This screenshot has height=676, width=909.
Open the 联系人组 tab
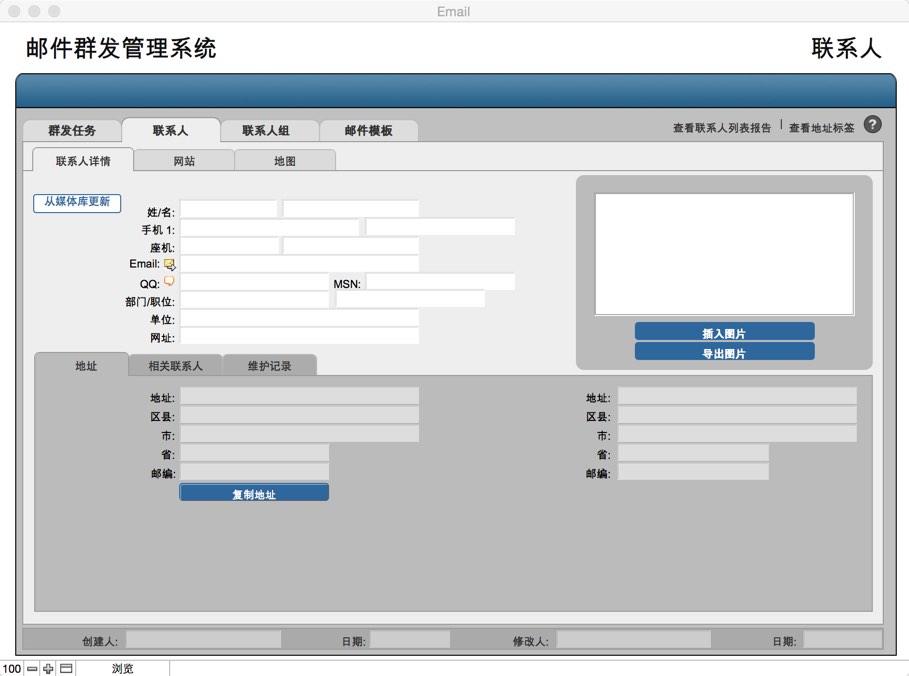click(266, 131)
